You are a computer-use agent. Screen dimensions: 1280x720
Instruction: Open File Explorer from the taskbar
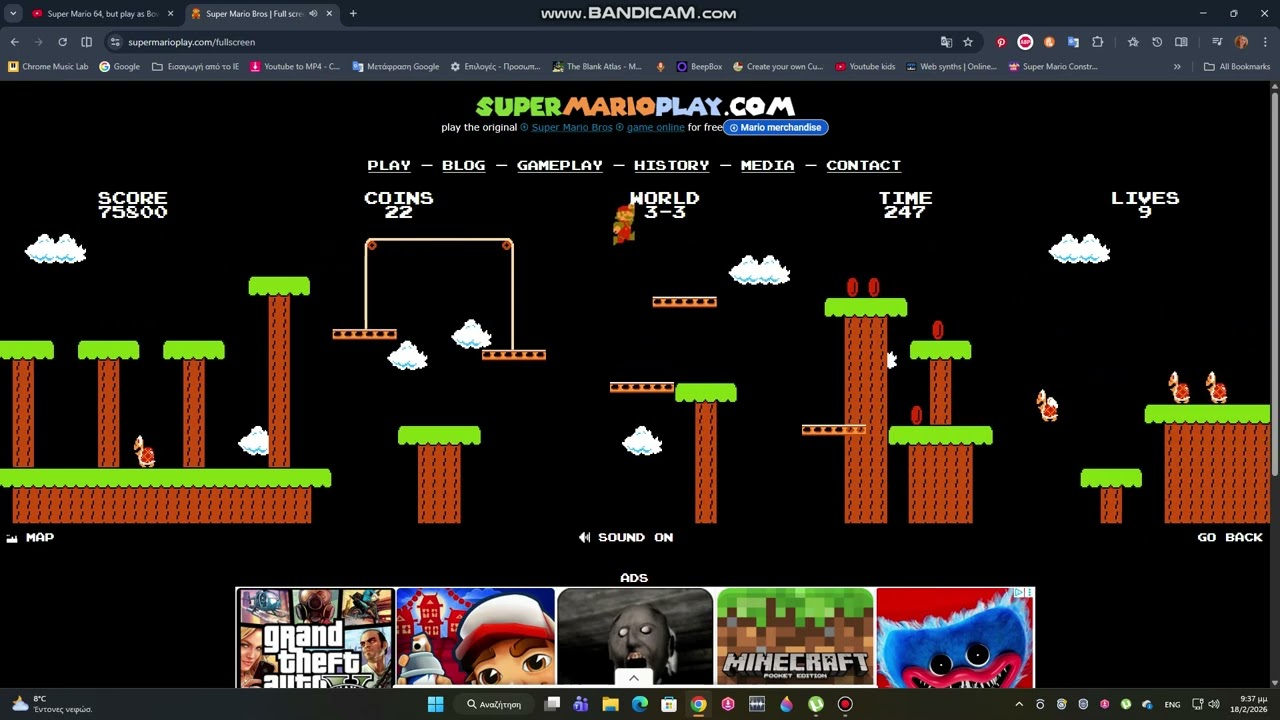[610, 704]
